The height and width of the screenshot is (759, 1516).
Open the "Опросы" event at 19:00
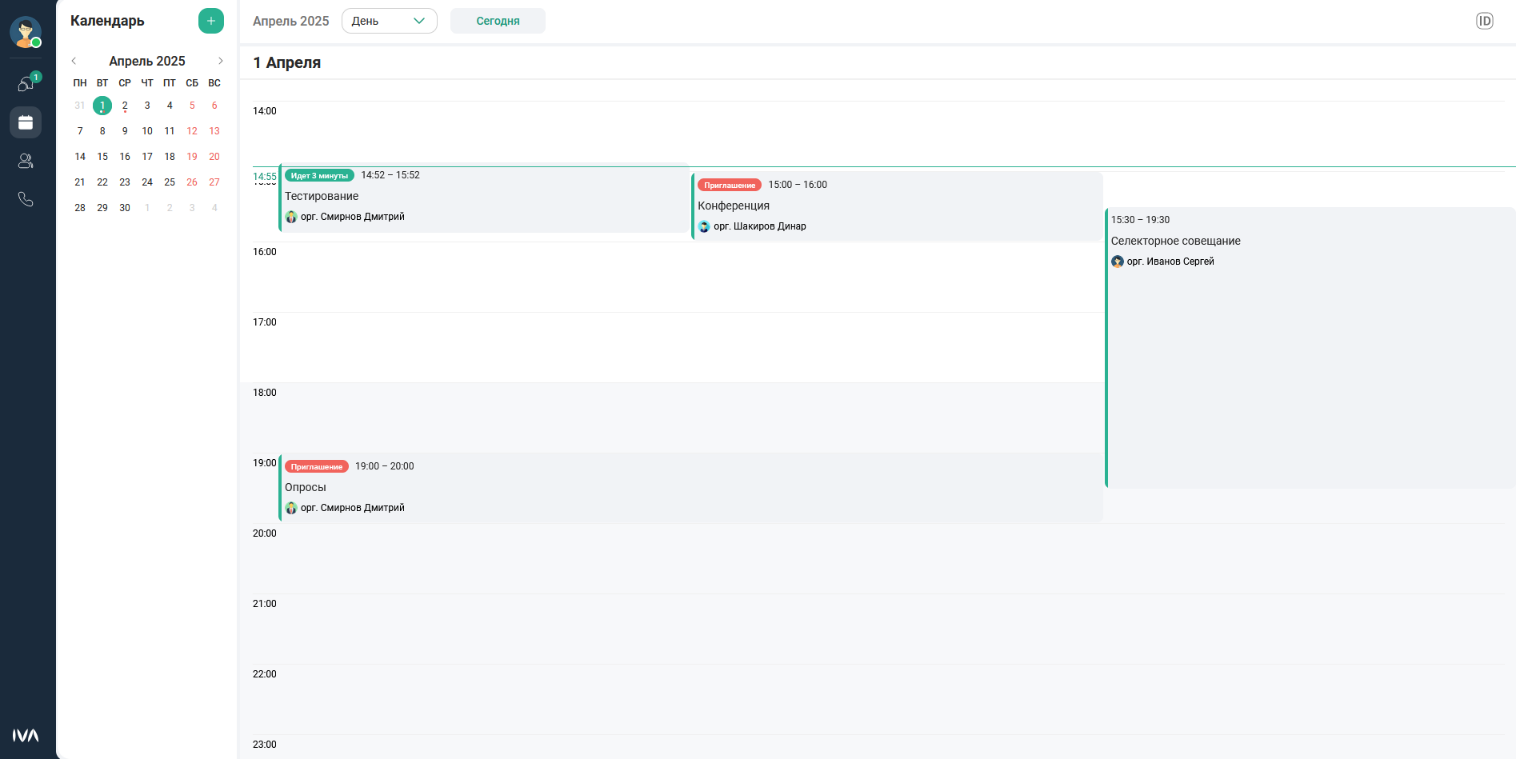690,488
